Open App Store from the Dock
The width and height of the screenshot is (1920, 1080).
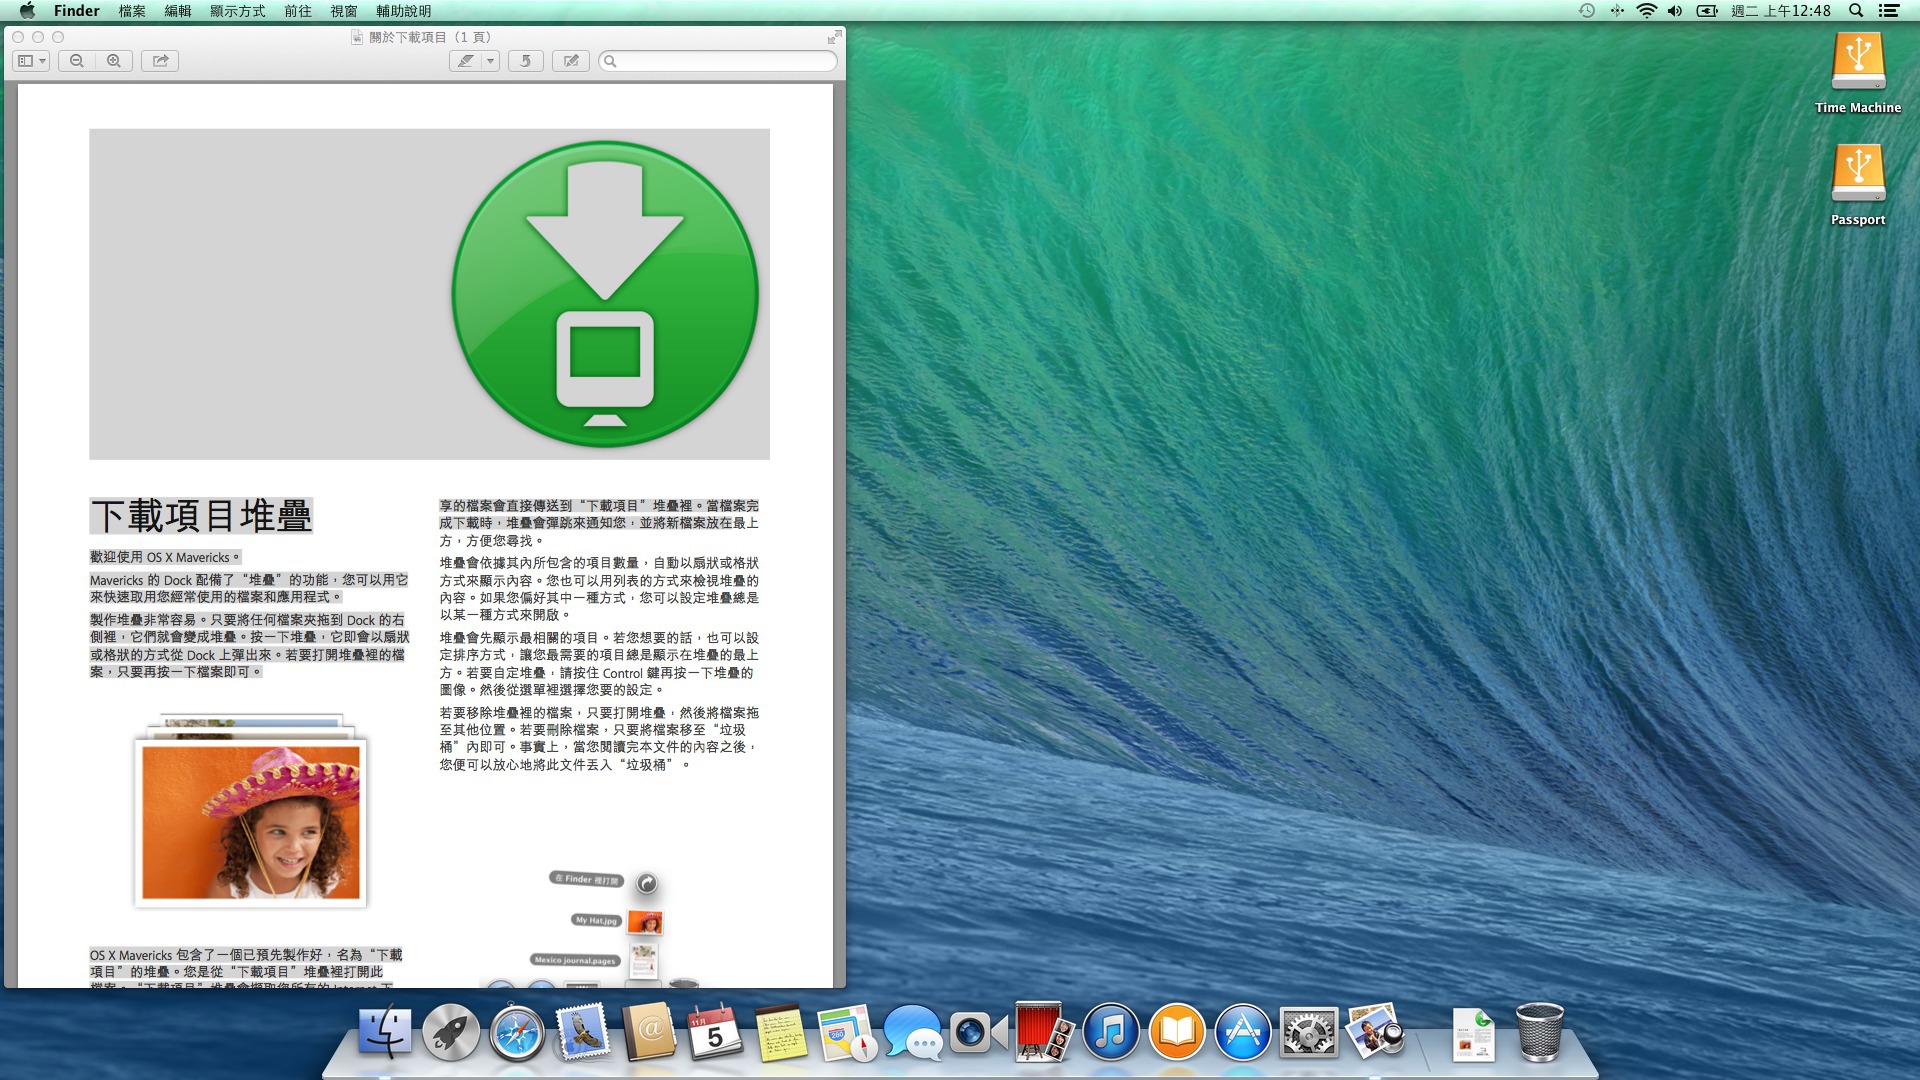(1242, 1033)
